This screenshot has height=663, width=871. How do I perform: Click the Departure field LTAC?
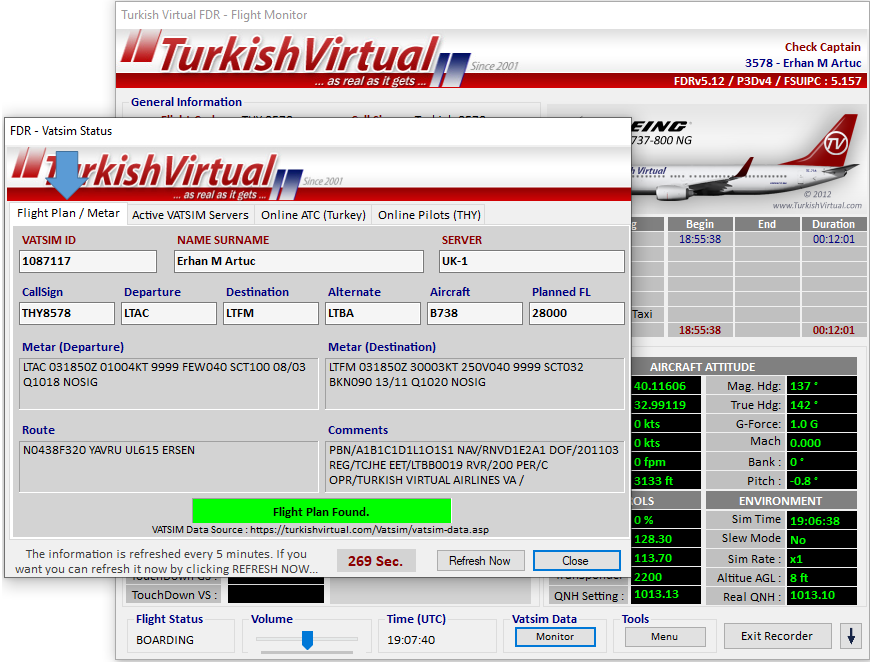[169, 313]
